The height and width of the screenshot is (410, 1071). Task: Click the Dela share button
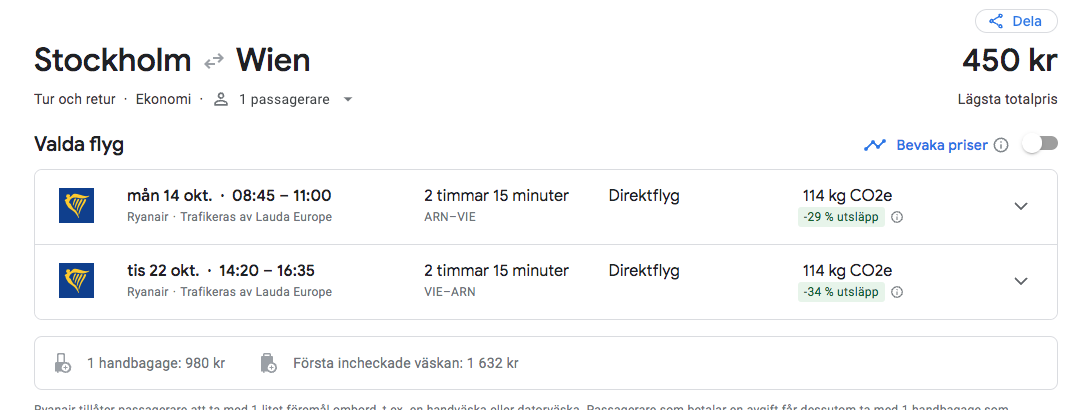[1016, 21]
